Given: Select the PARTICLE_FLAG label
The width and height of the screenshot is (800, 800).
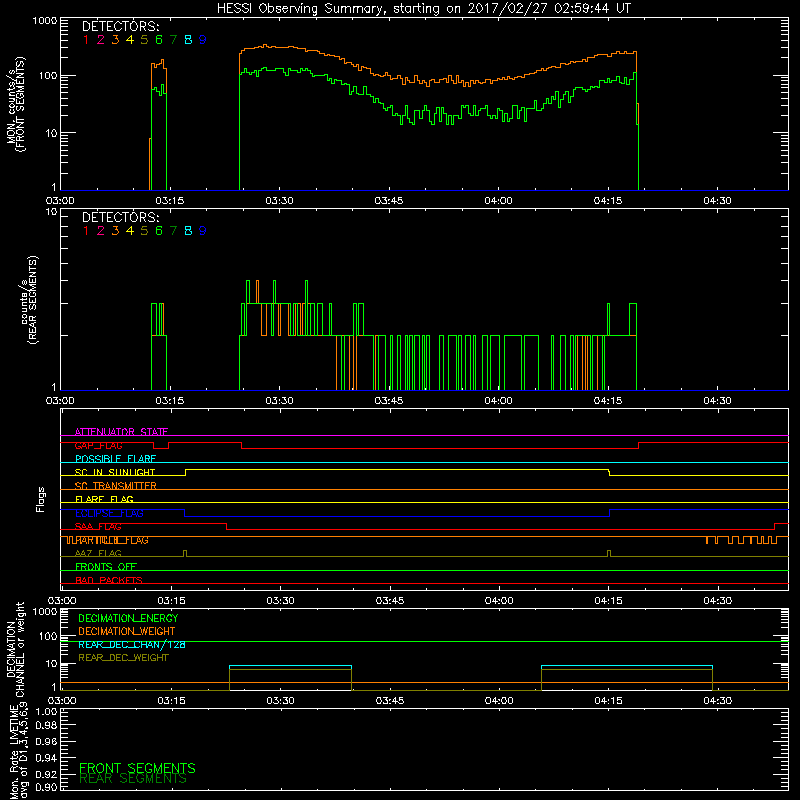Looking at the screenshot, I should 108,540.
